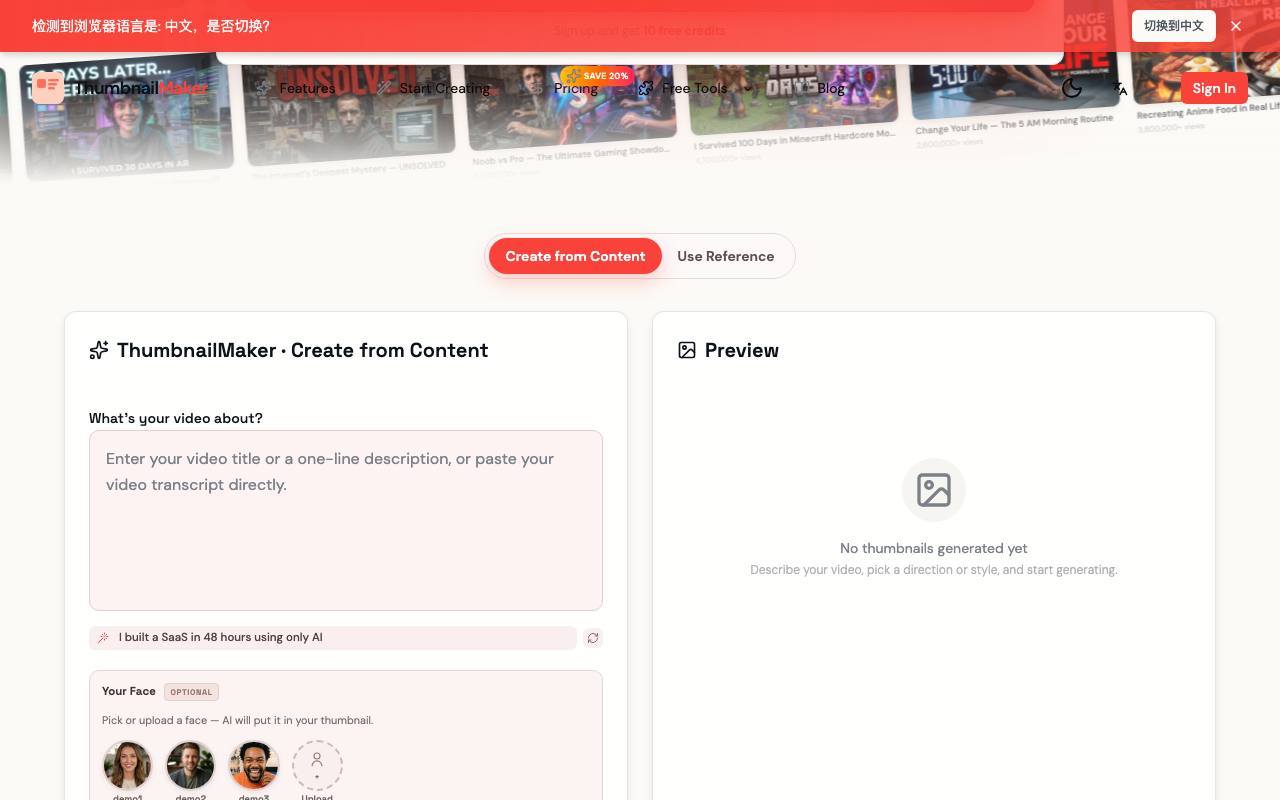1280x800 pixels.
Task: Click the ThumbnailMaker logo icon
Action: [x=48, y=88]
